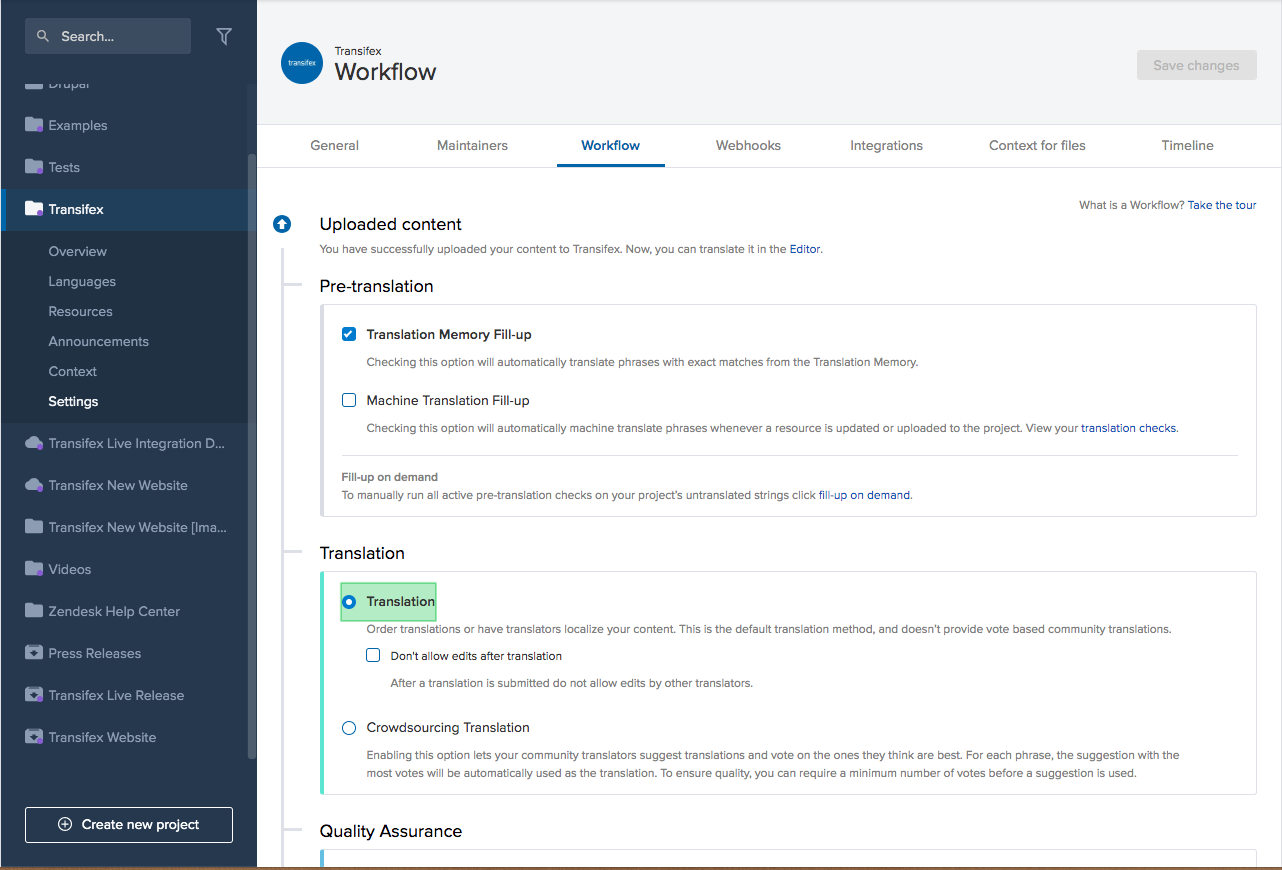Click the Create new project button
This screenshot has width=1282, height=870.
point(129,825)
